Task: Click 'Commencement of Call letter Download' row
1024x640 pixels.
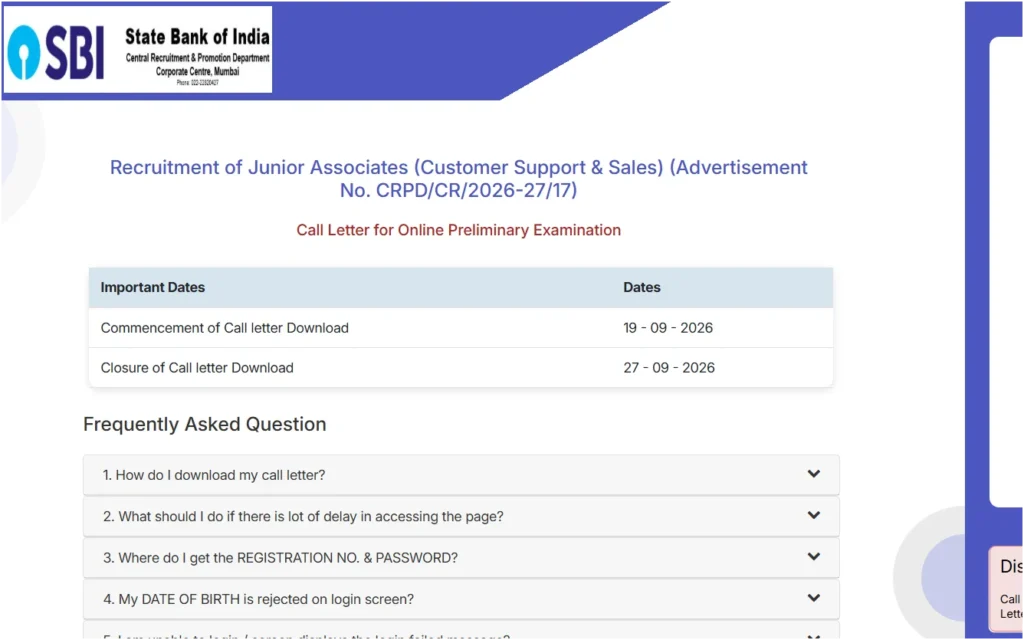Action: [461, 328]
